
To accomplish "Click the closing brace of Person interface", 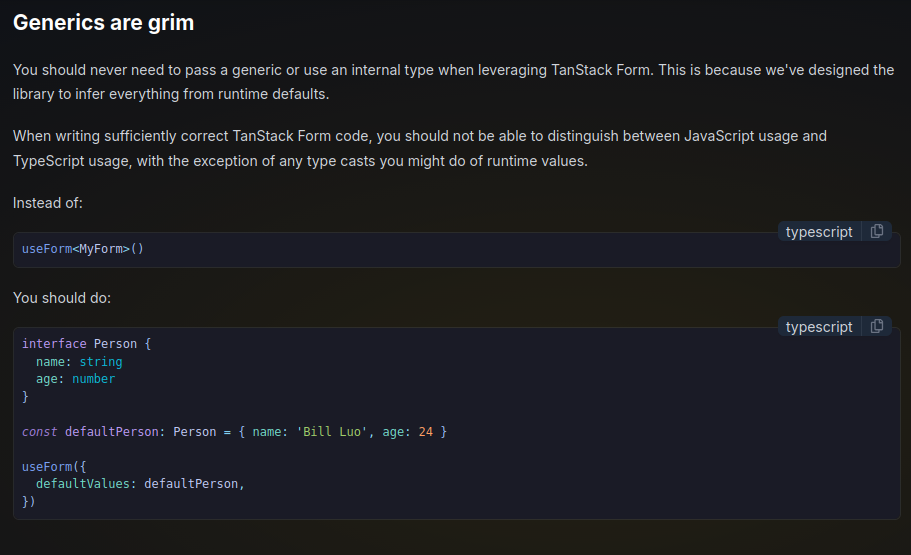I will point(26,397).
